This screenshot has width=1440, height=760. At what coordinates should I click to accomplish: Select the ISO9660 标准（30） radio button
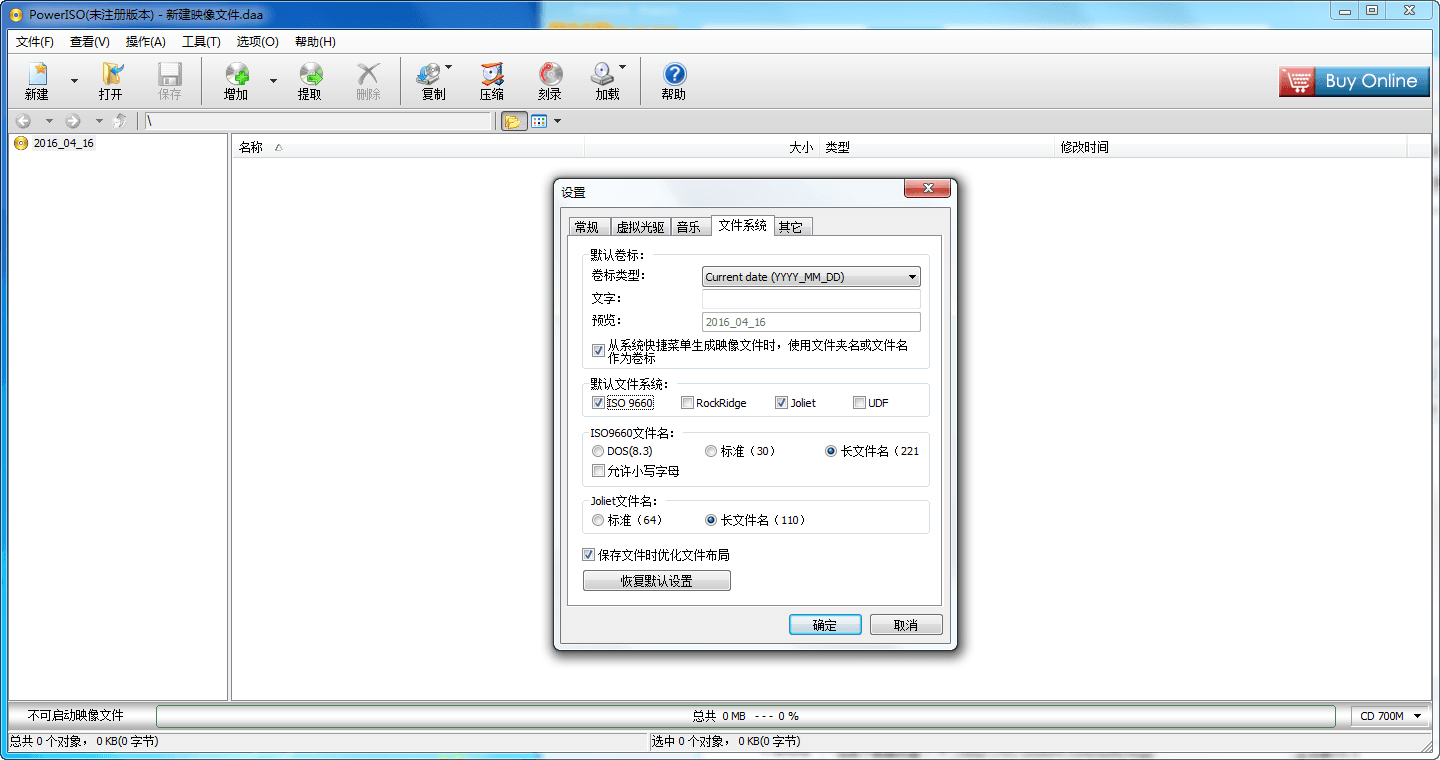click(711, 451)
